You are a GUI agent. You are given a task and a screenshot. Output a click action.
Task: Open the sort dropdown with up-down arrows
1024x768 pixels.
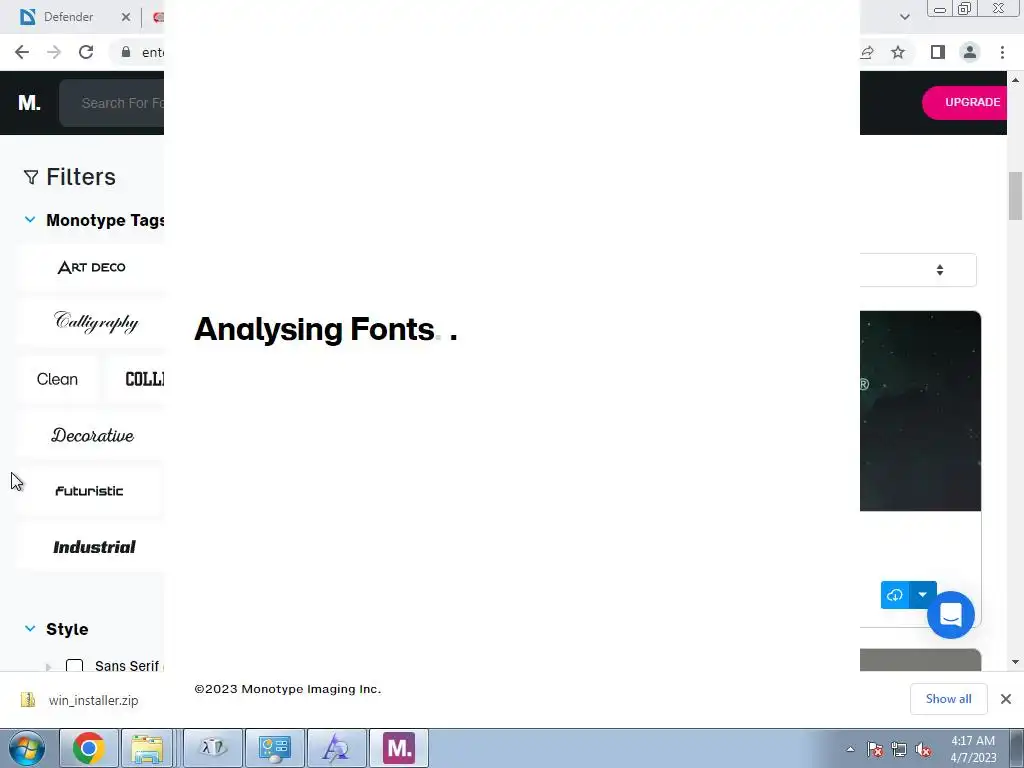click(940, 270)
